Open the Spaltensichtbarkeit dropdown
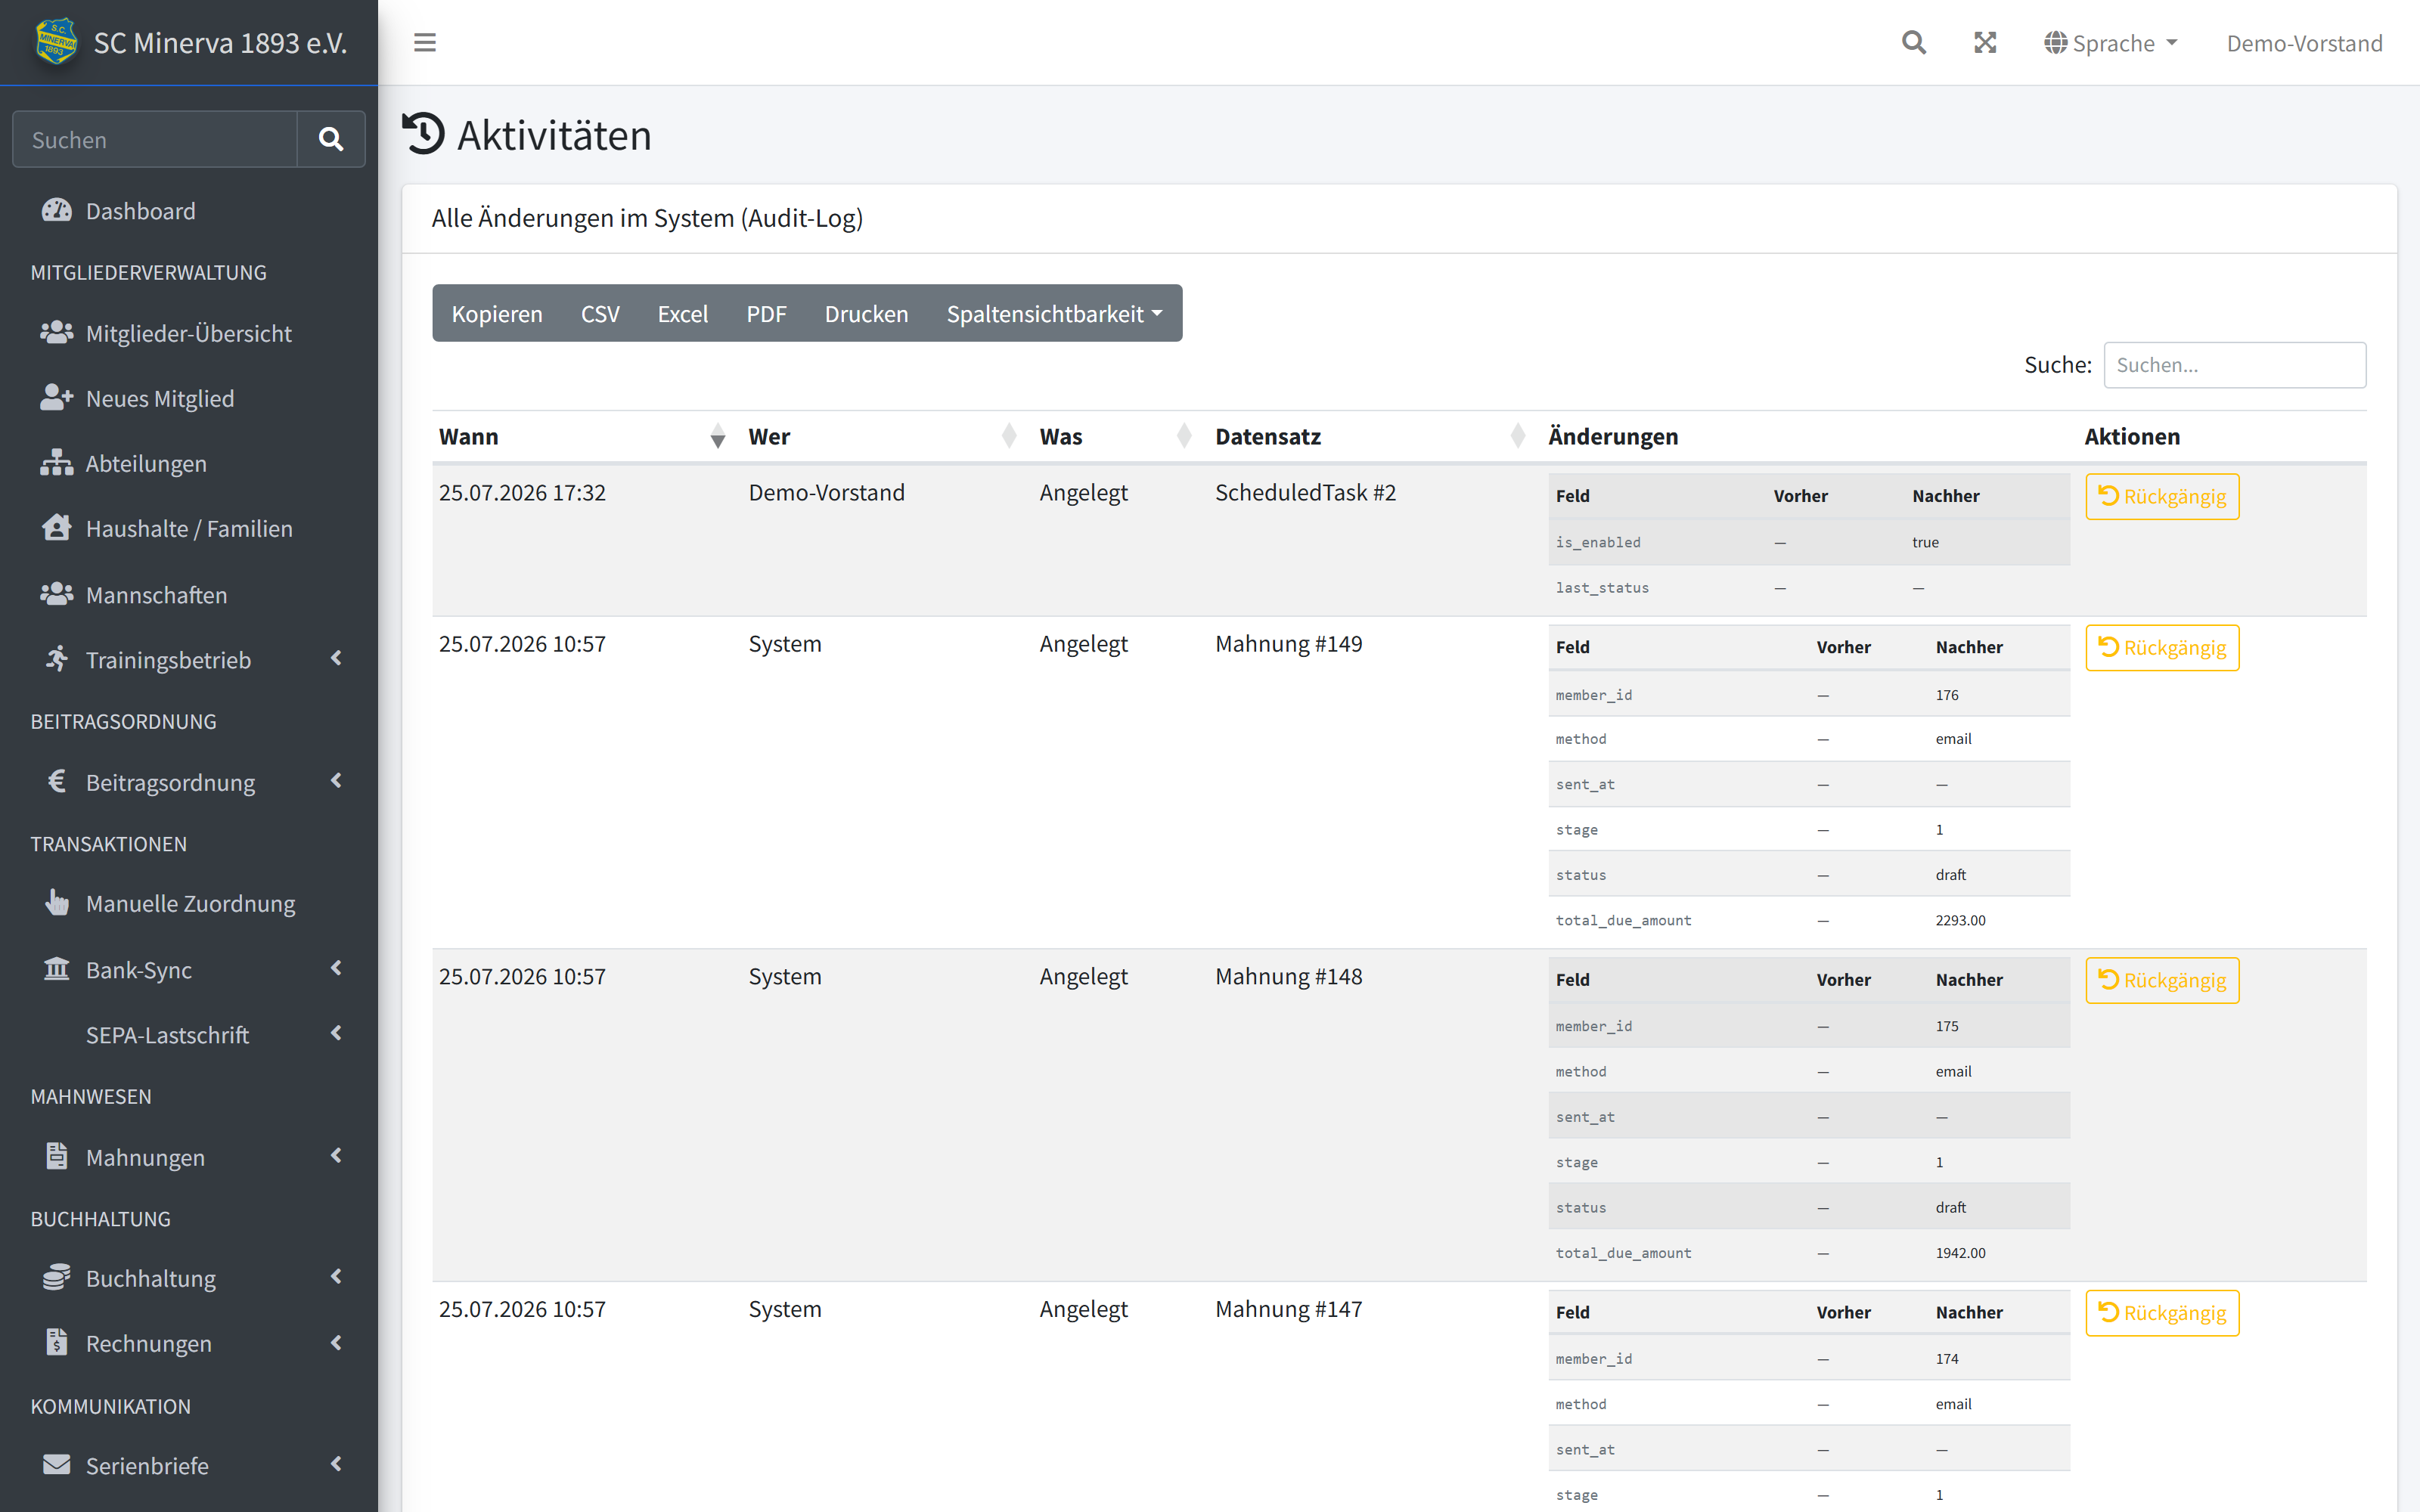 pyautogui.click(x=1054, y=314)
